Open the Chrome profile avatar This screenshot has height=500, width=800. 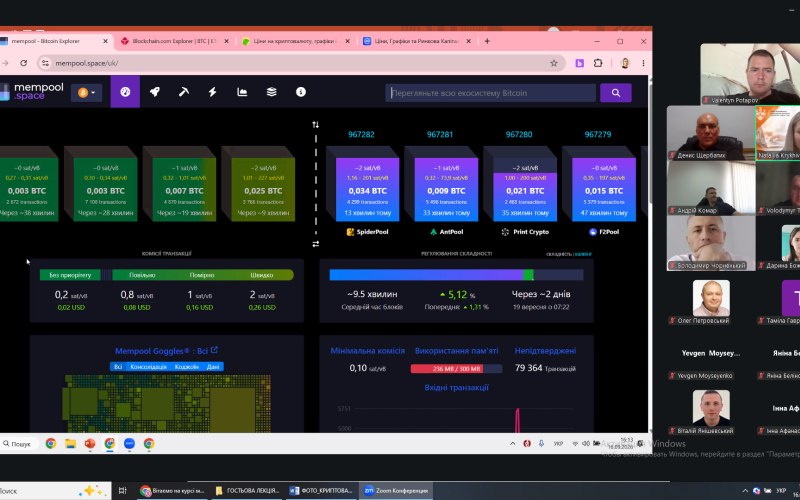coord(625,63)
